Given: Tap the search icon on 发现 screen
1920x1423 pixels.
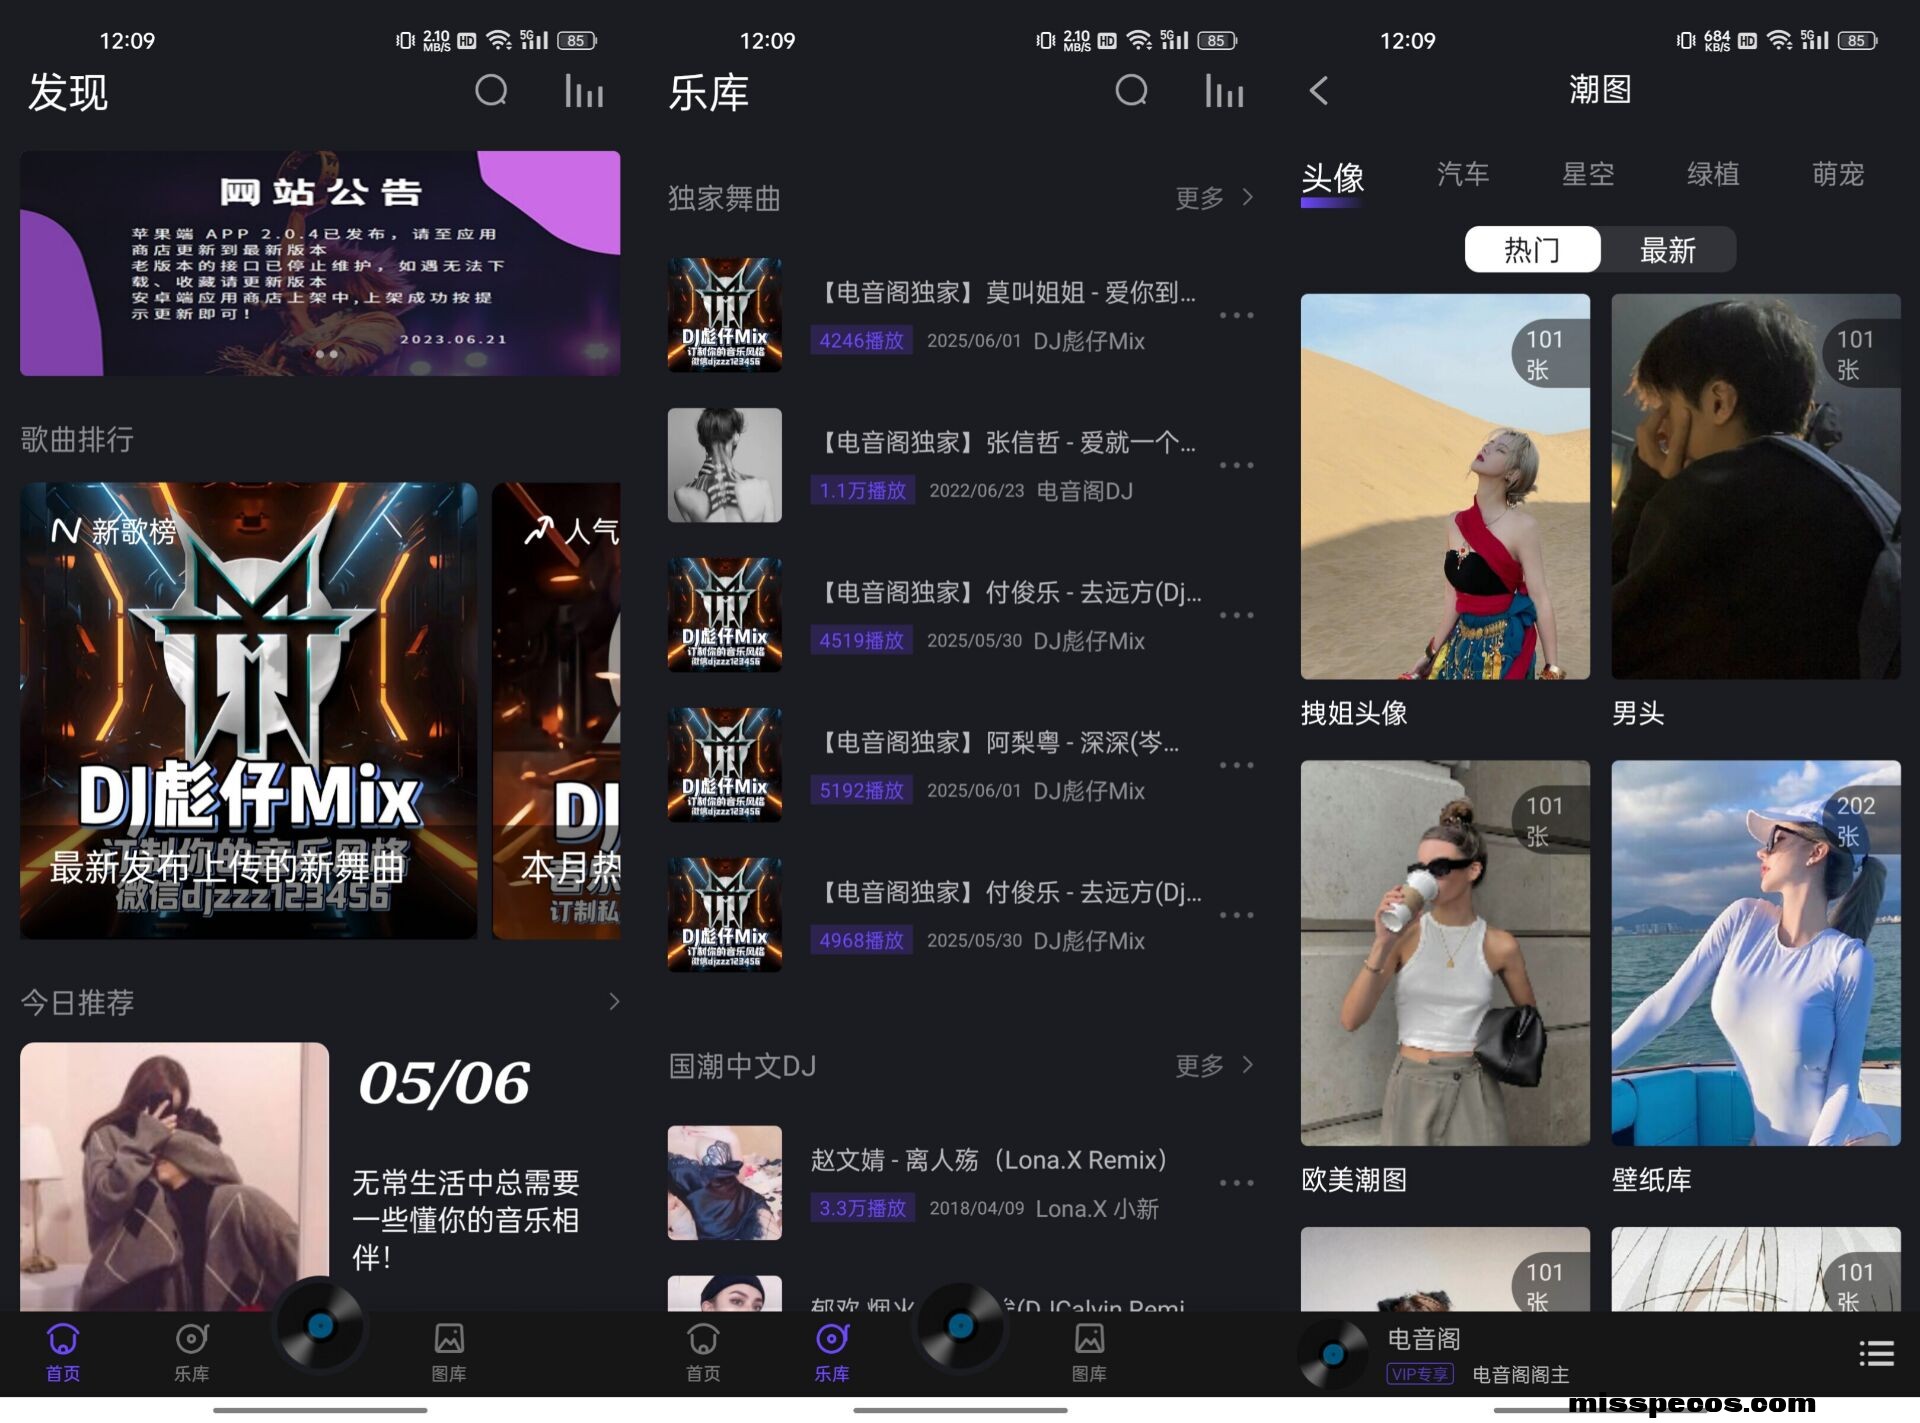Looking at the screenshot, I should pos(491,91).
